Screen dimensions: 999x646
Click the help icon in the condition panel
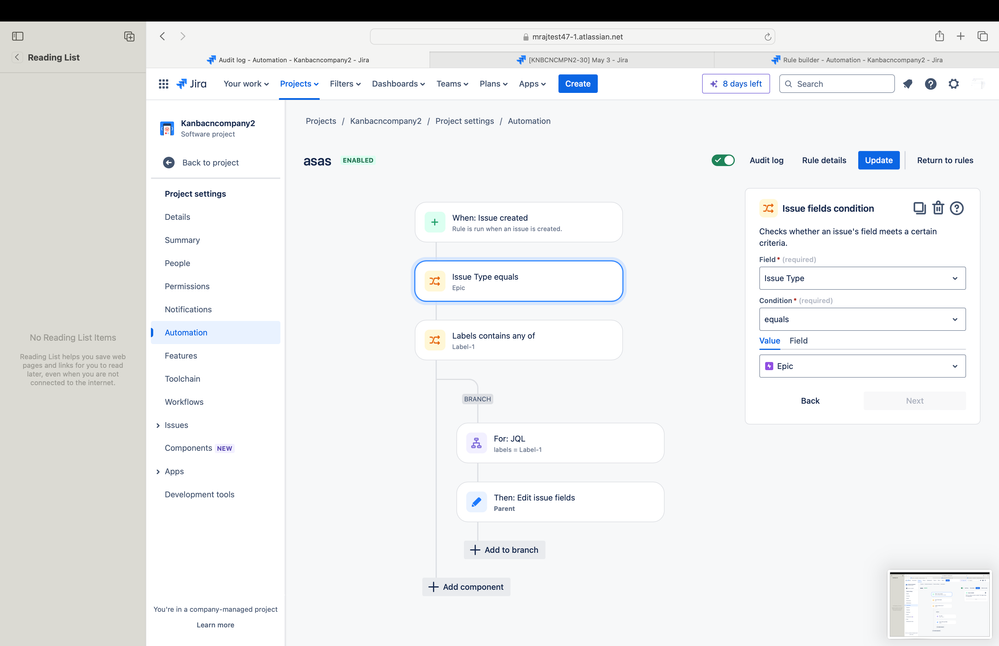pyautogui.click(x=957, y=208)
